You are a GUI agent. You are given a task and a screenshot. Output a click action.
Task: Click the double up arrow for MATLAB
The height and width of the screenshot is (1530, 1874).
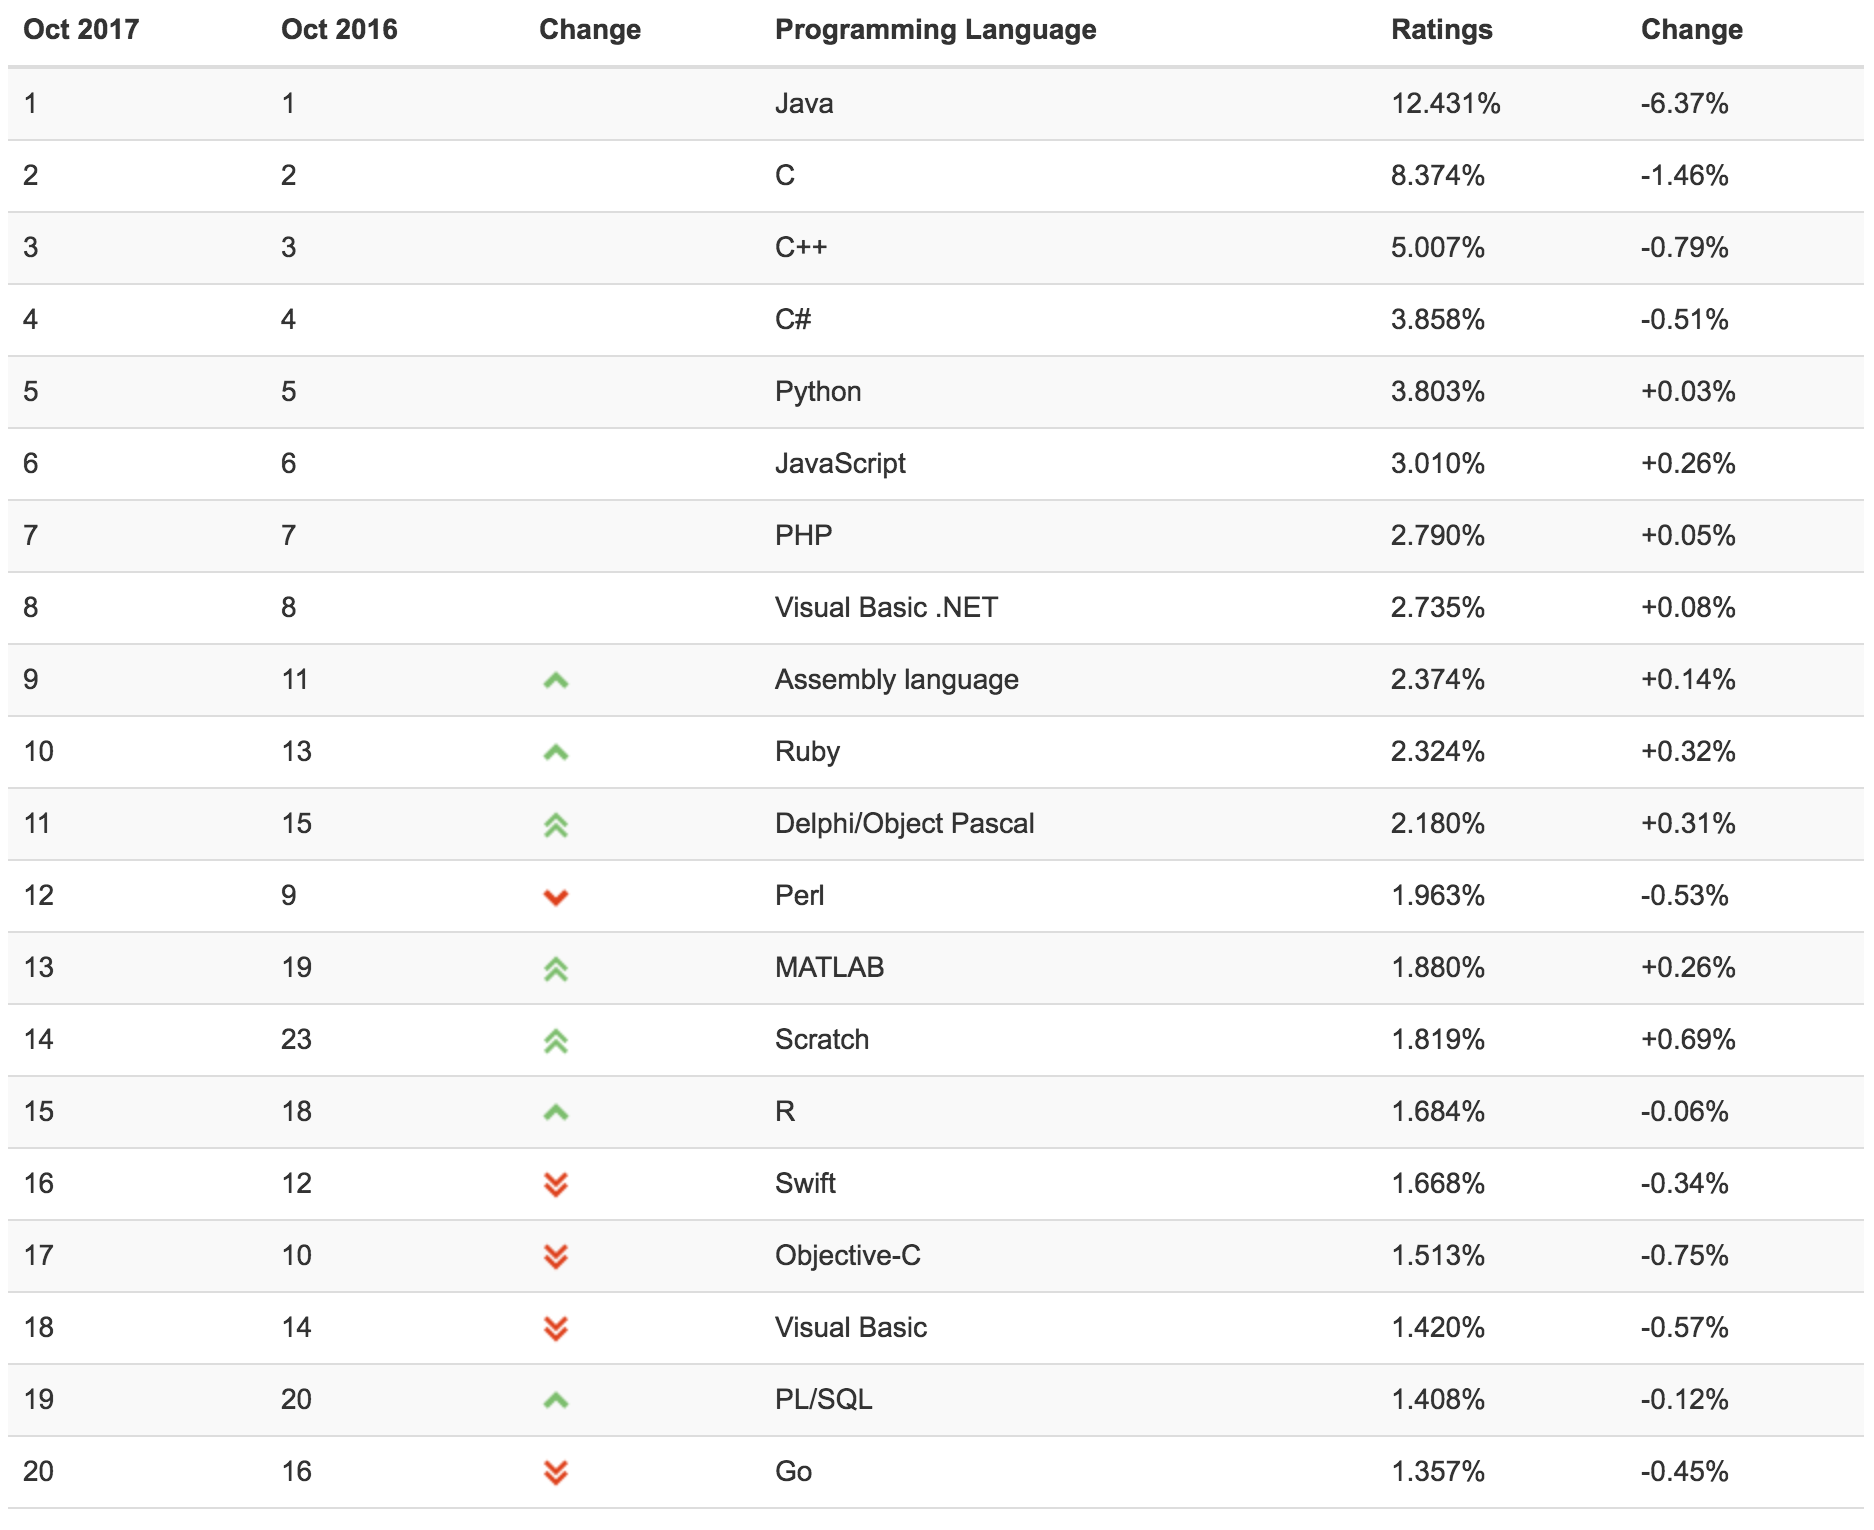click(555, 969)
